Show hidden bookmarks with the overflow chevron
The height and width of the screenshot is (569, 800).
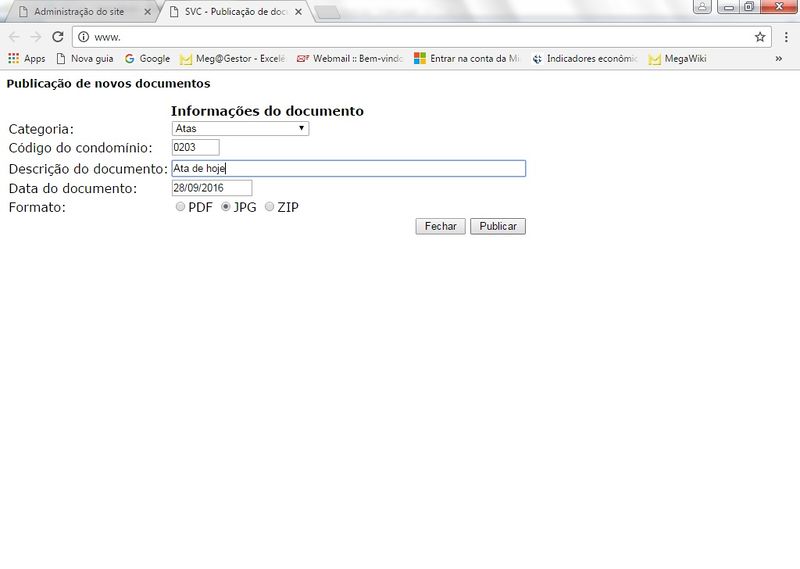[x=778, y=59]
